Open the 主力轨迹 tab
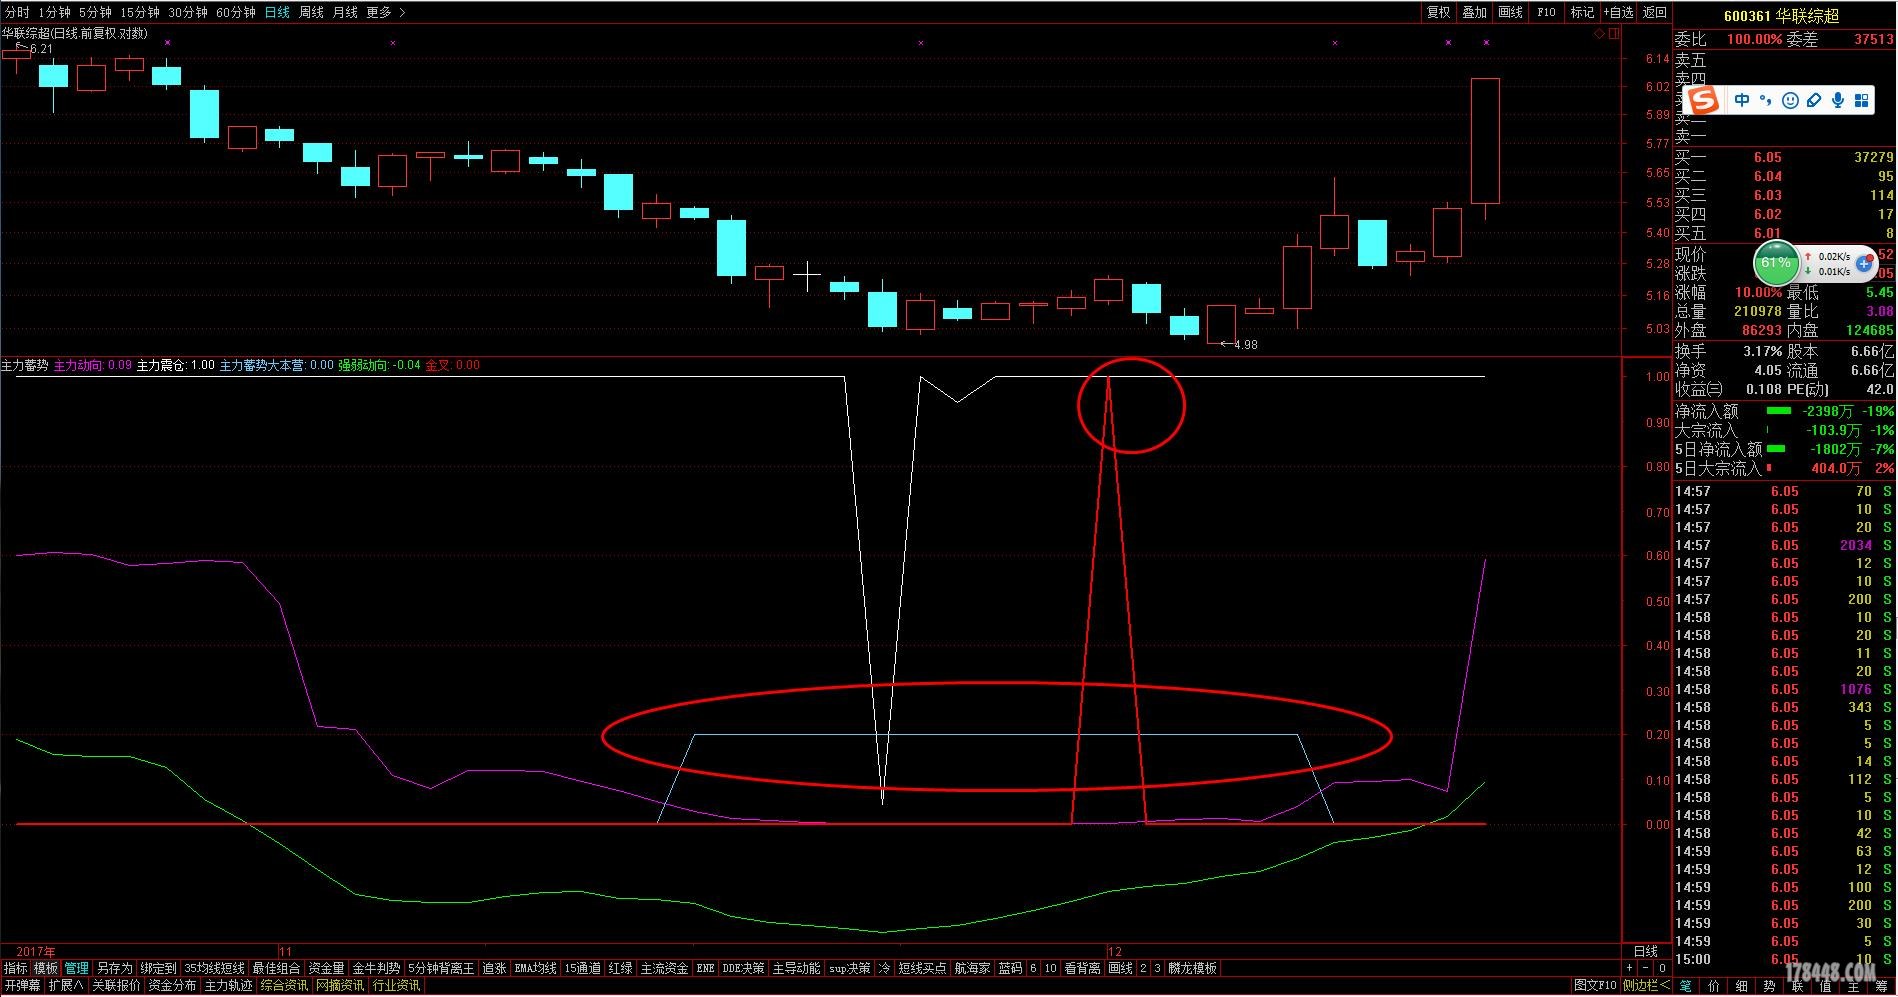 [228, 986]
